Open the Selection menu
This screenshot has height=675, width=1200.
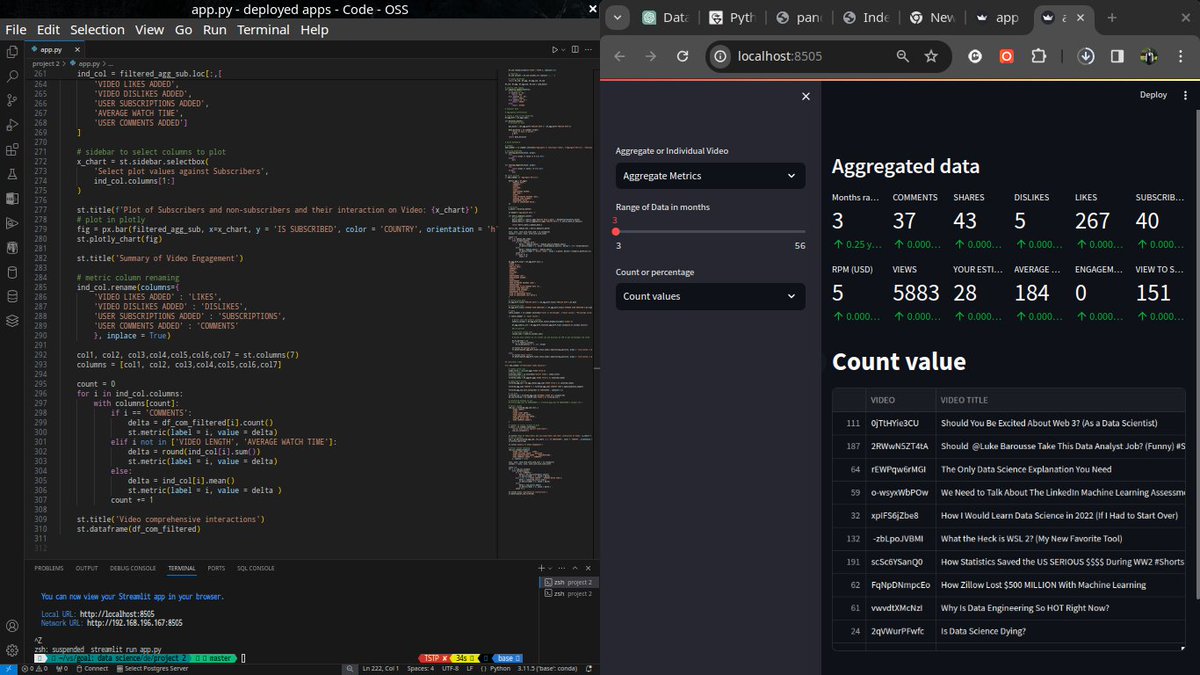tap(97, 30)
